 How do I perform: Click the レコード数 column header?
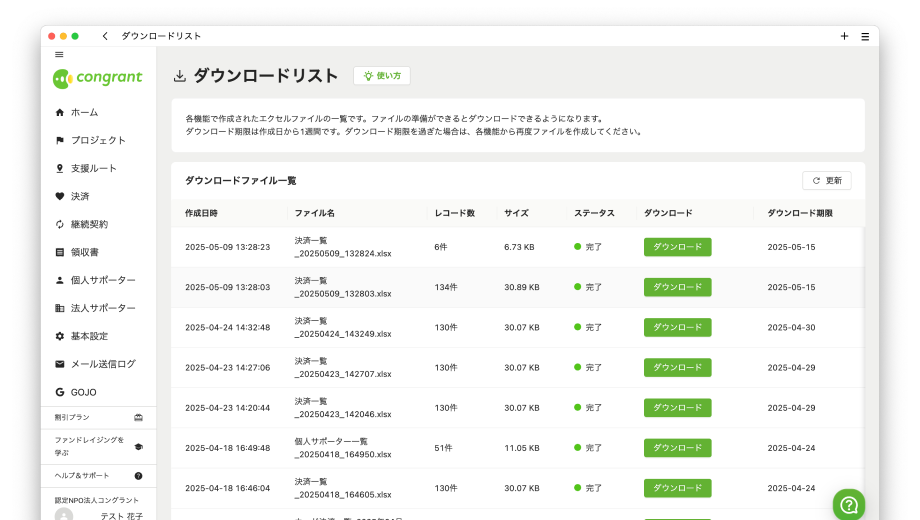point(454,213)
